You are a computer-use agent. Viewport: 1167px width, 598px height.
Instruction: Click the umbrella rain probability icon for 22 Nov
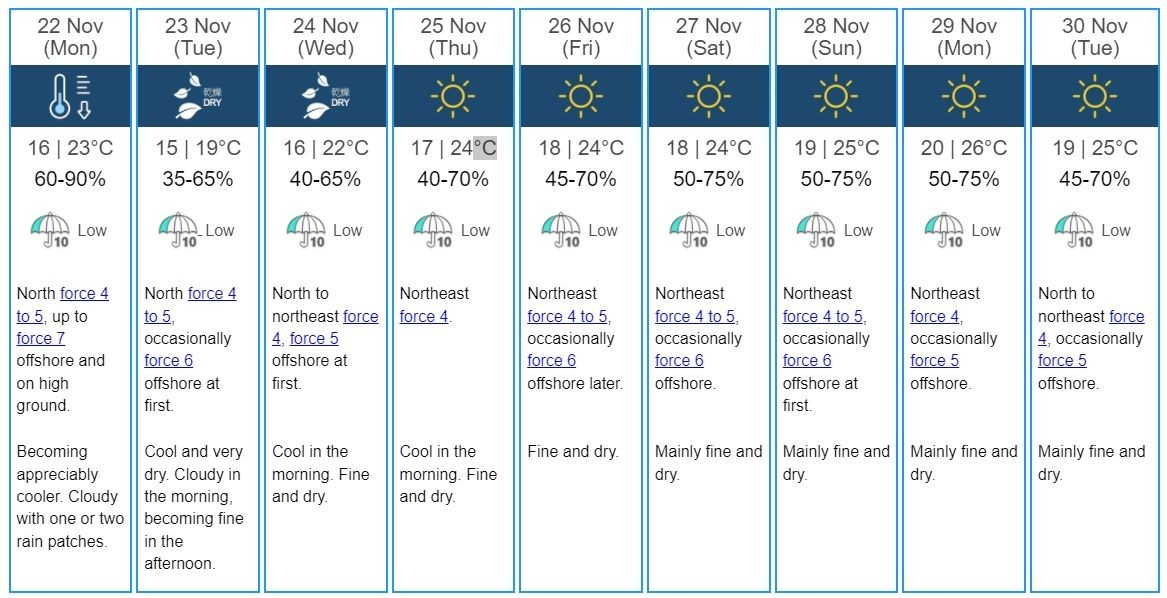[x=51, y=231]
